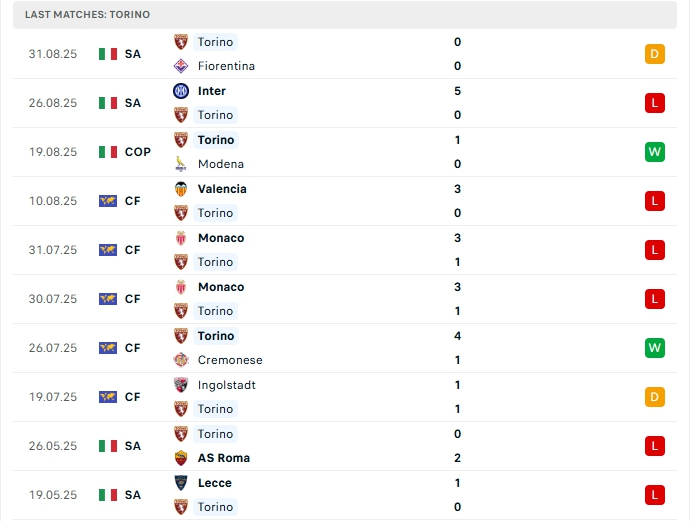The image size is (690, 521).
Task: Click the Fiorentina club crest icon
Action: [181, 66]
